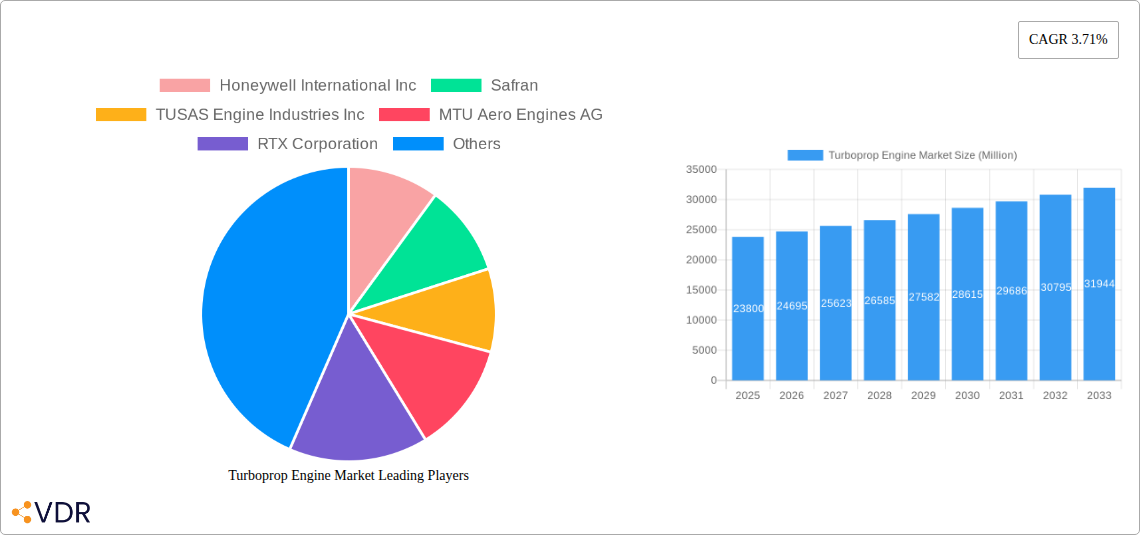Click the 35000 y-axis label

click(x=702, y=169)
